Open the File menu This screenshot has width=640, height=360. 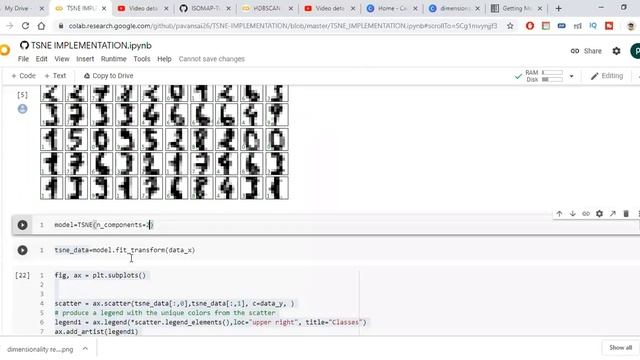23,59
